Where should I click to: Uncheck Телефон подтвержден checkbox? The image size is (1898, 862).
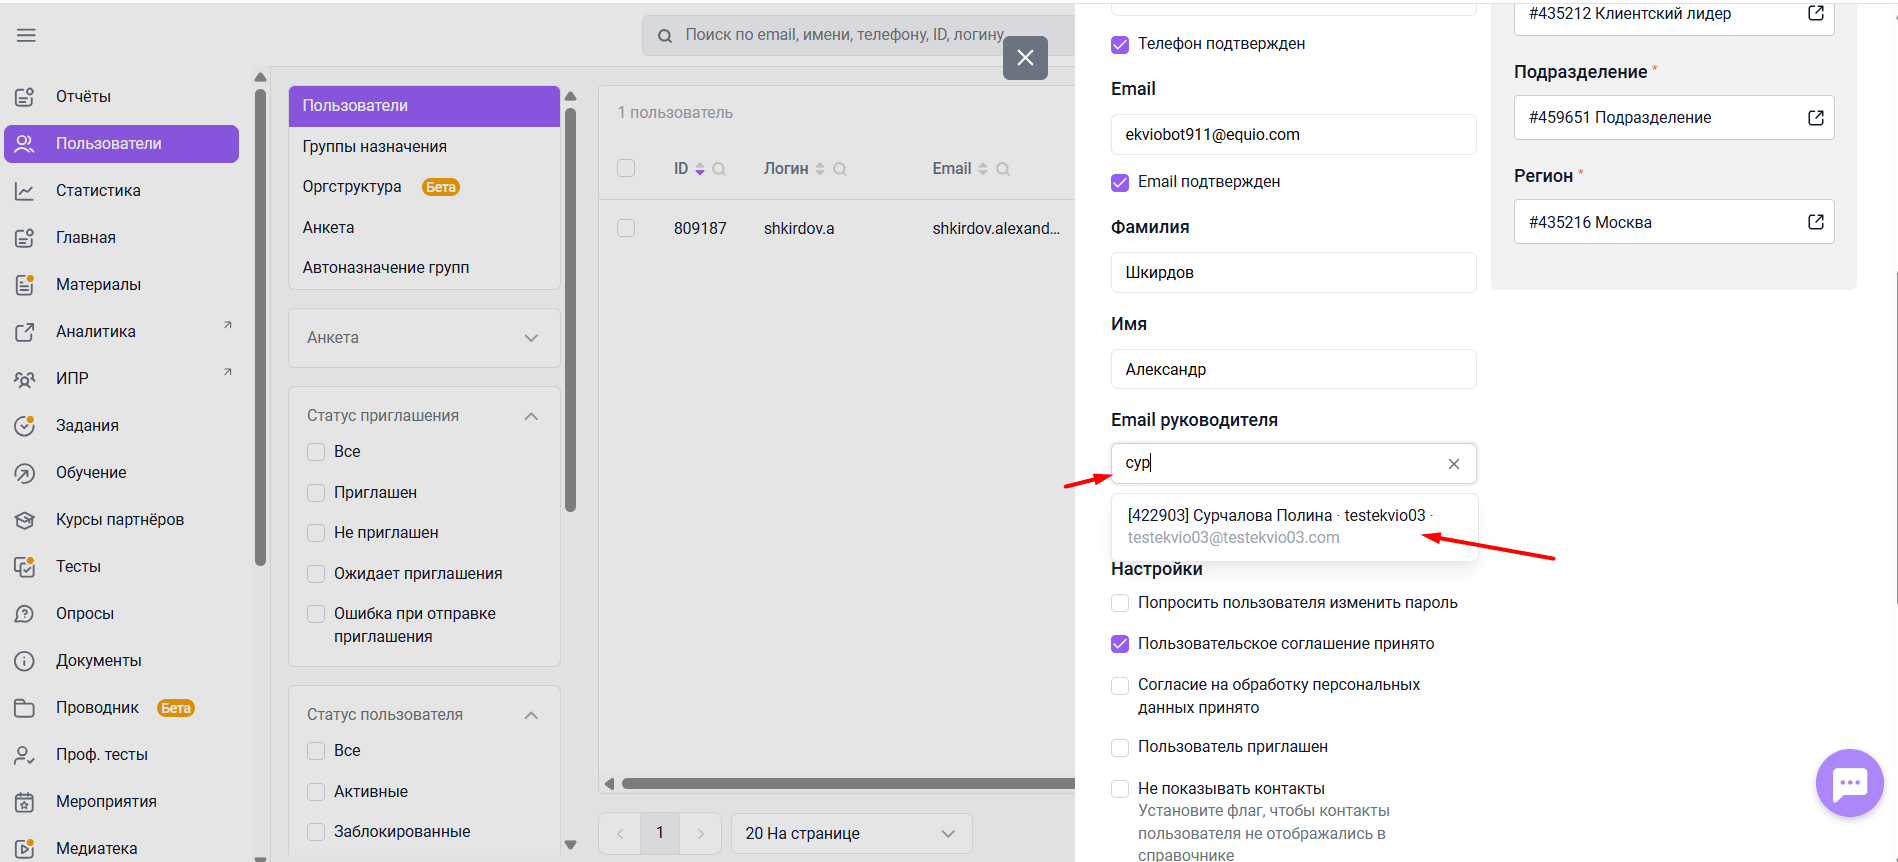coord(1120,44)
